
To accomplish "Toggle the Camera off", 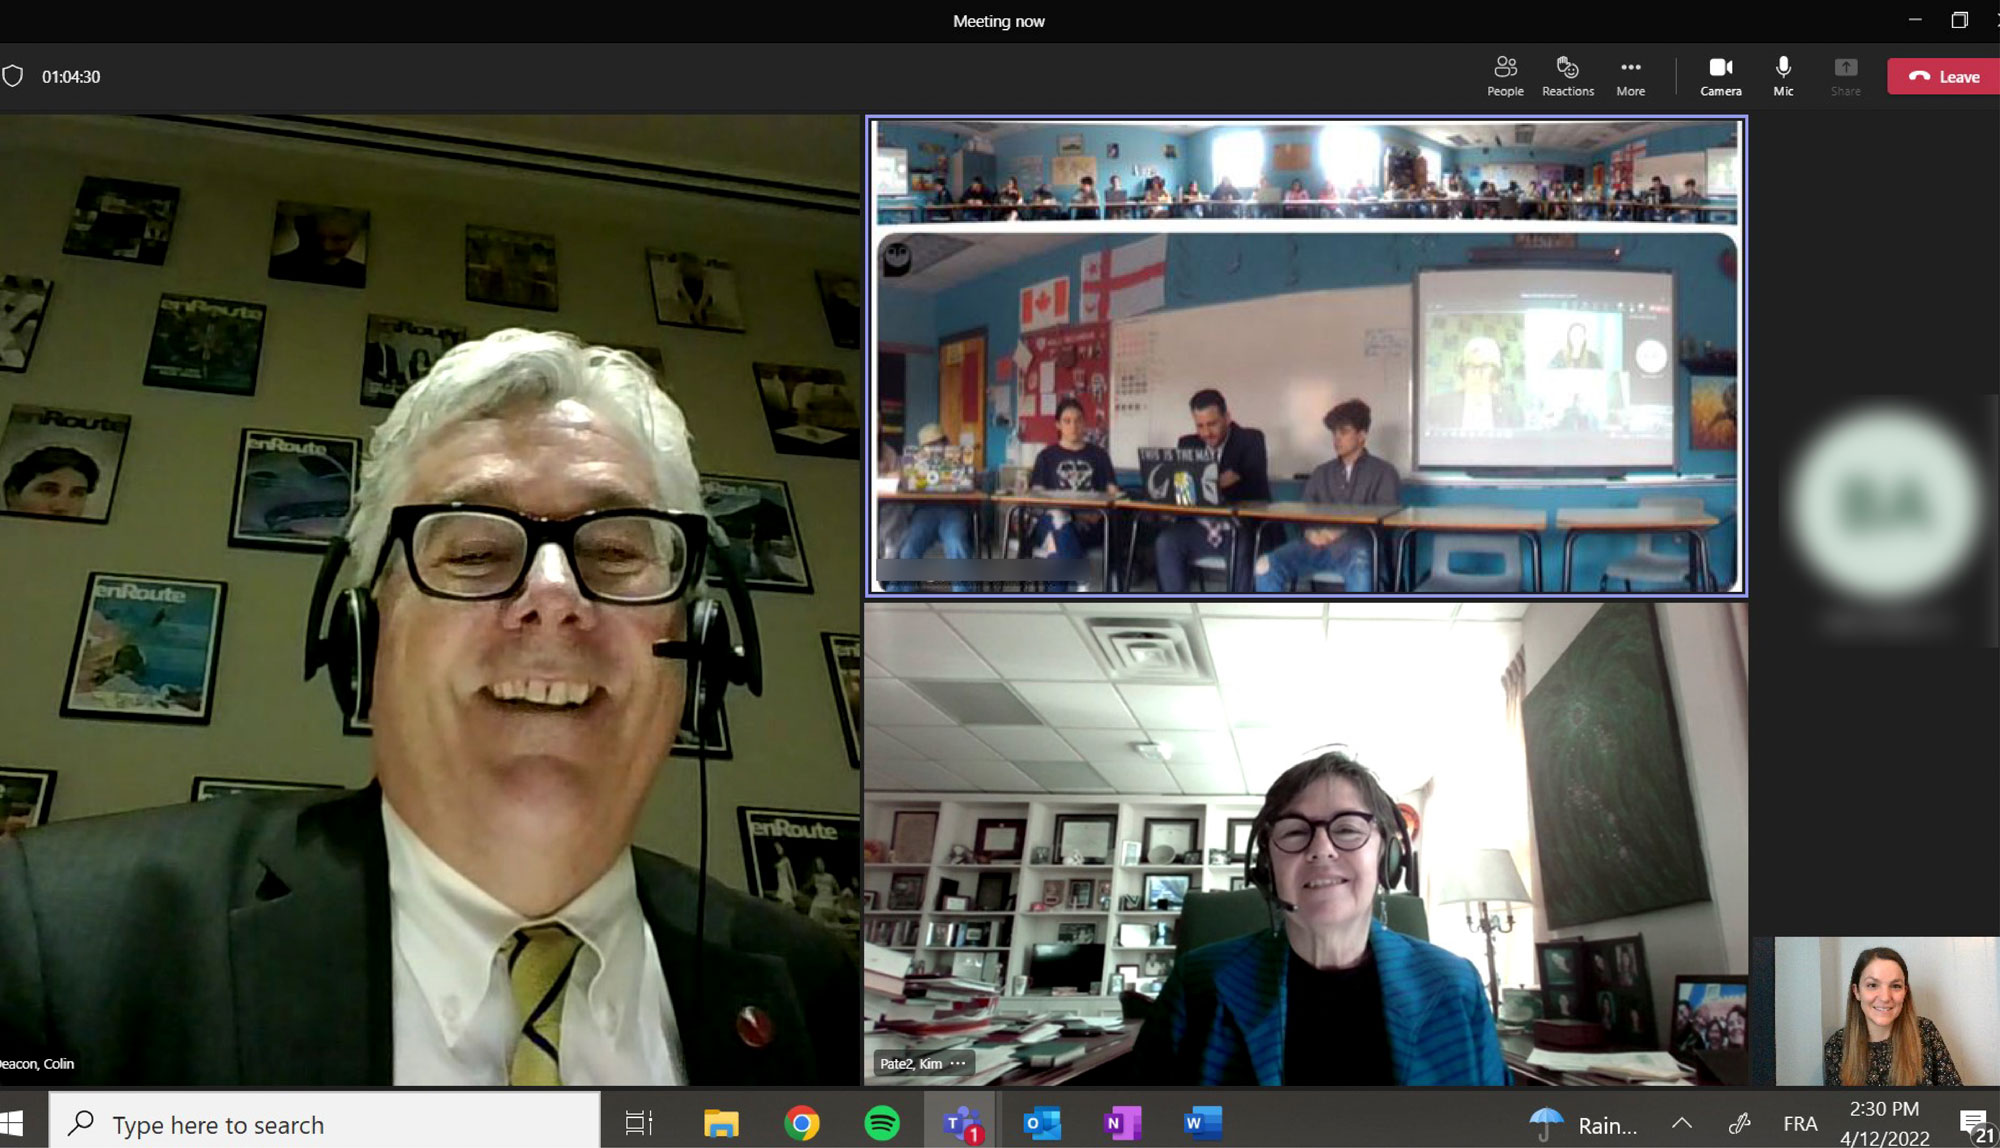I will click(x=1720, y=76).
